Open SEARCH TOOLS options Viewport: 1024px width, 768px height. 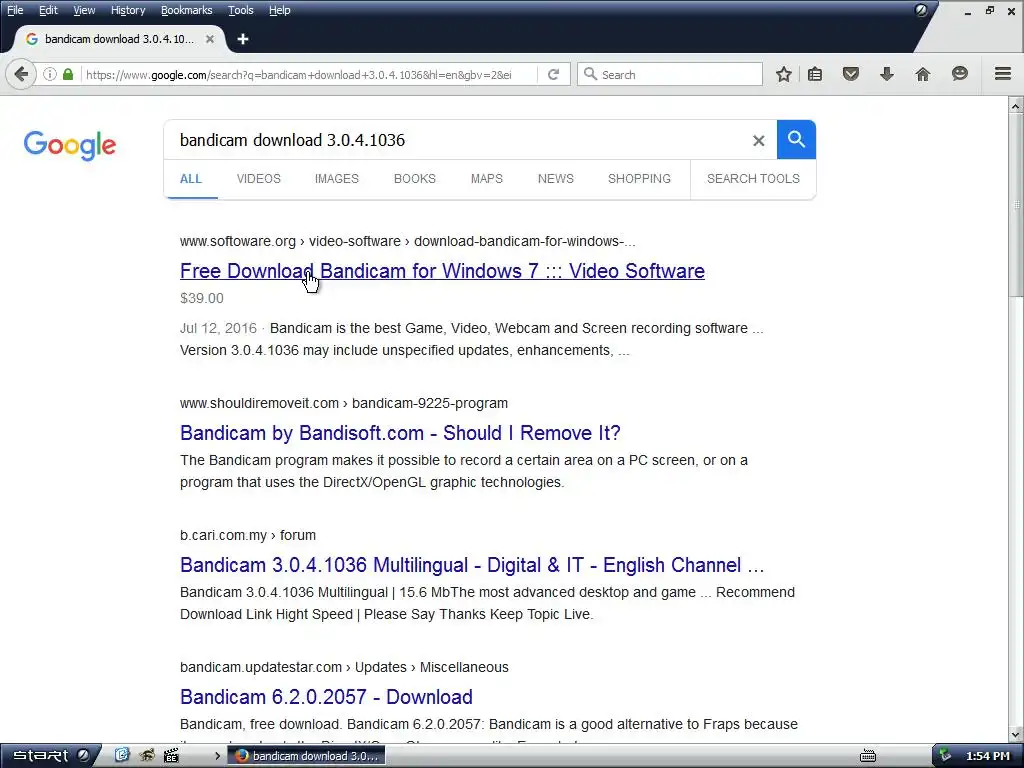point(753,179)
